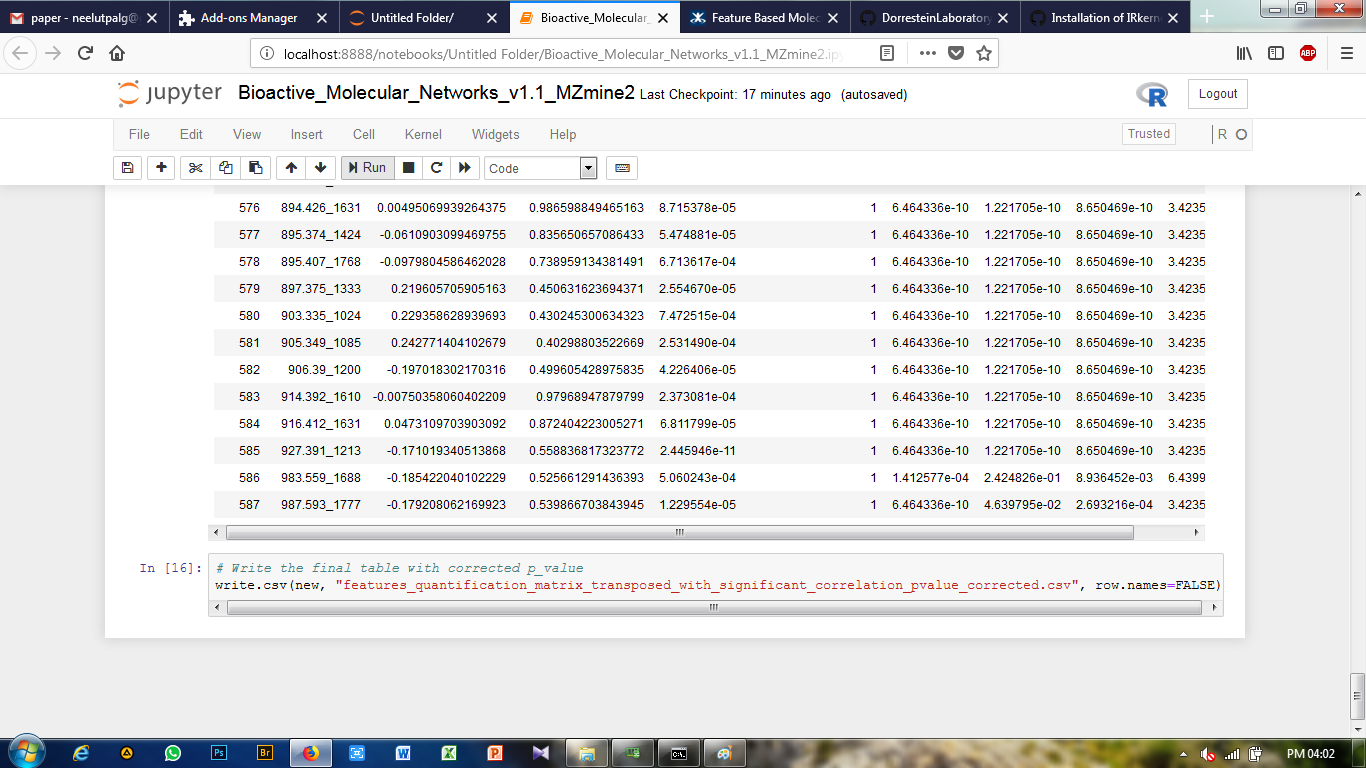Copy the selected cells

pyautogui.click(x=225, y=168)
